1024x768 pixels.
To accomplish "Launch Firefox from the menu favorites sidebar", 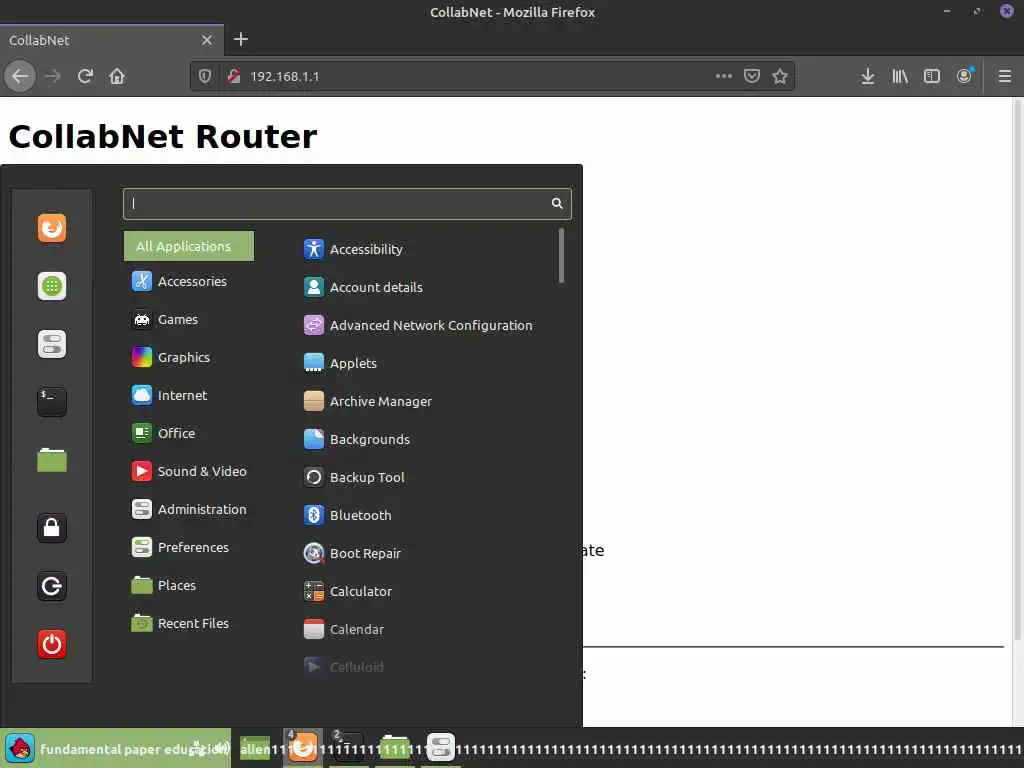I will [52, 228].
